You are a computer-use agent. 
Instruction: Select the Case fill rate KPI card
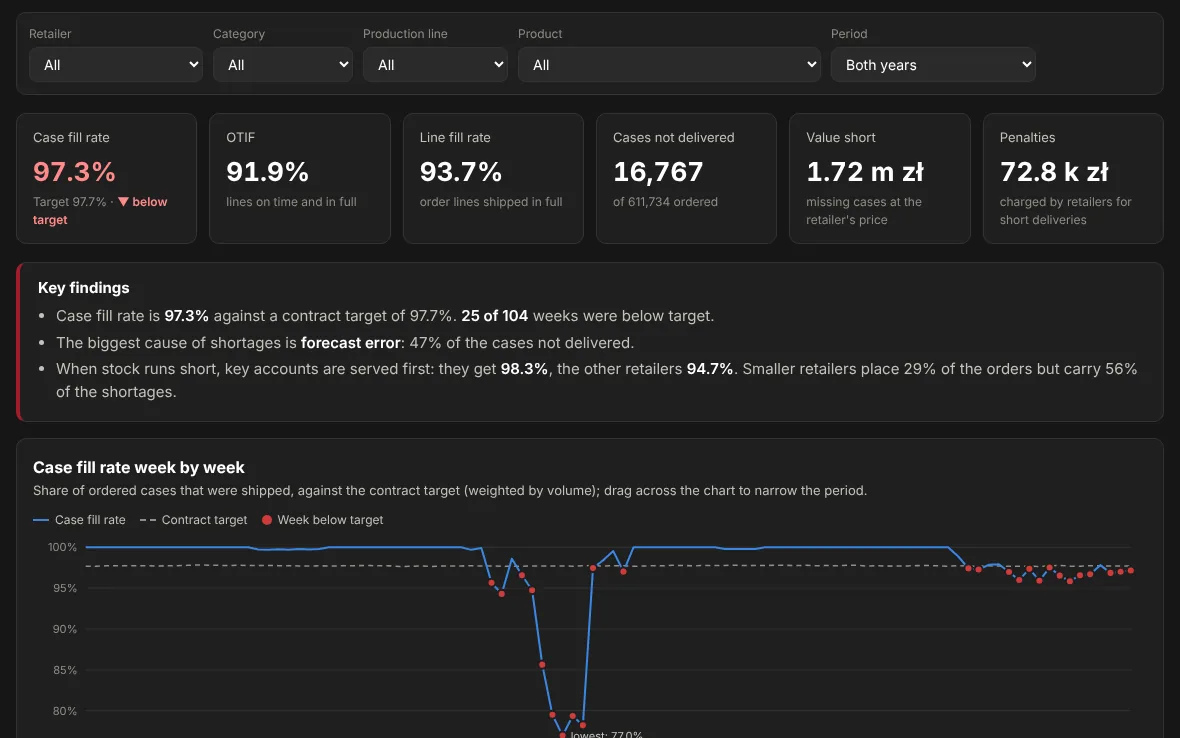click(106, 178)
